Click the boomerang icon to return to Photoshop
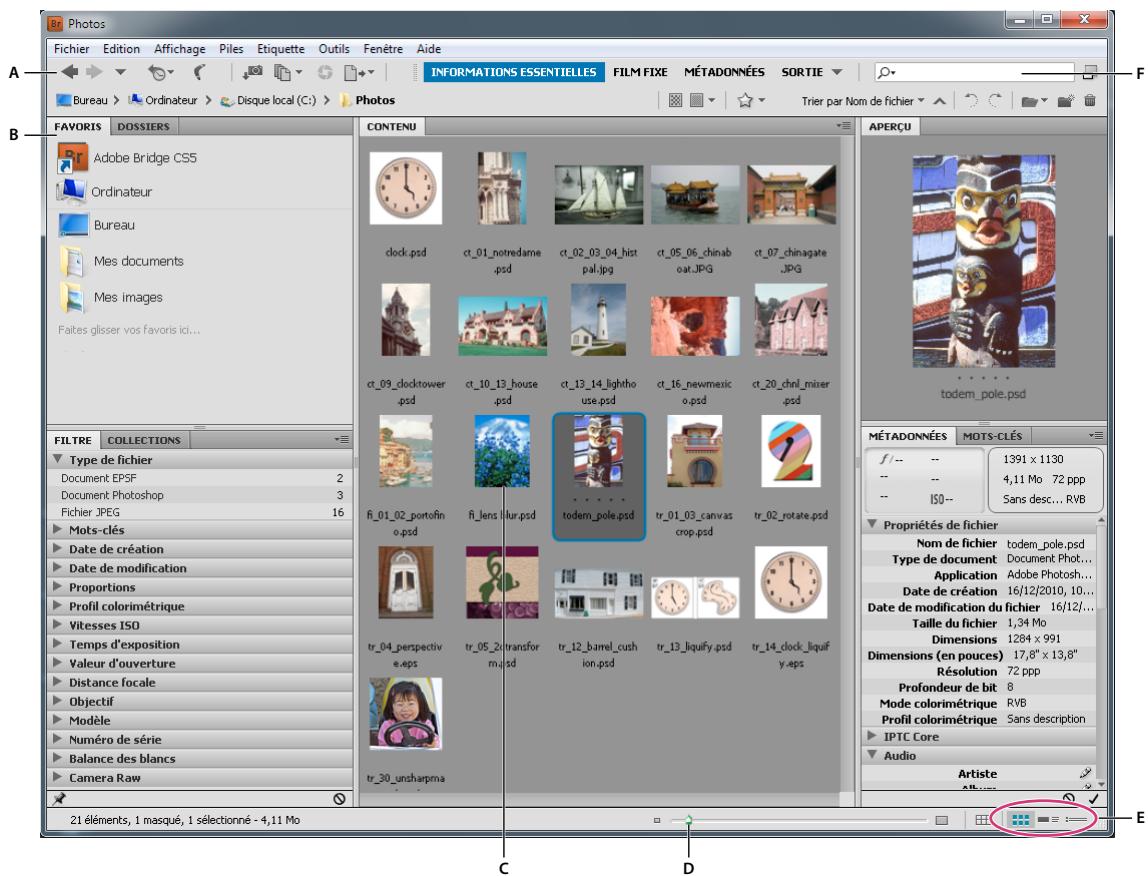1148x876 pixels. (x=200, y=73)
